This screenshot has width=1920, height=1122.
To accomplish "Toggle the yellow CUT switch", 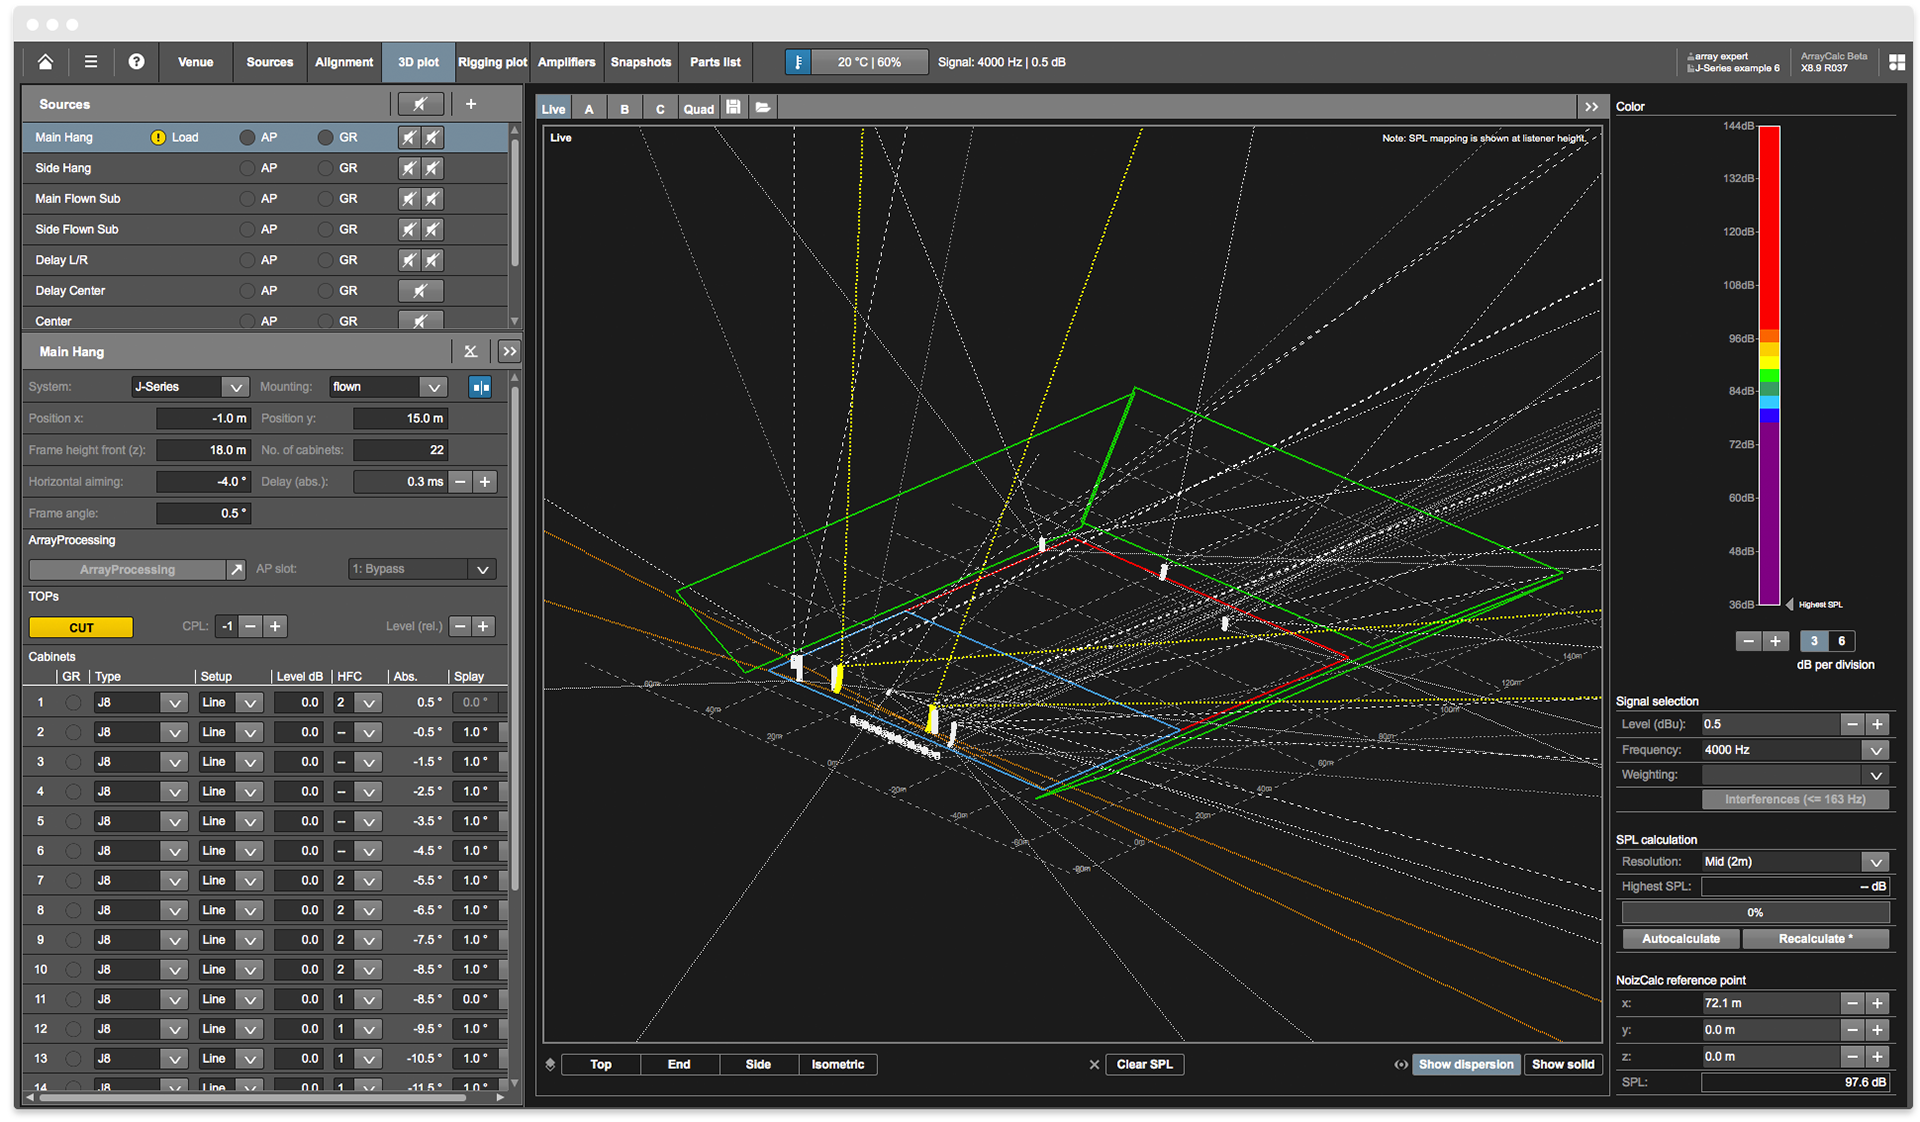I will coord(81,628).
